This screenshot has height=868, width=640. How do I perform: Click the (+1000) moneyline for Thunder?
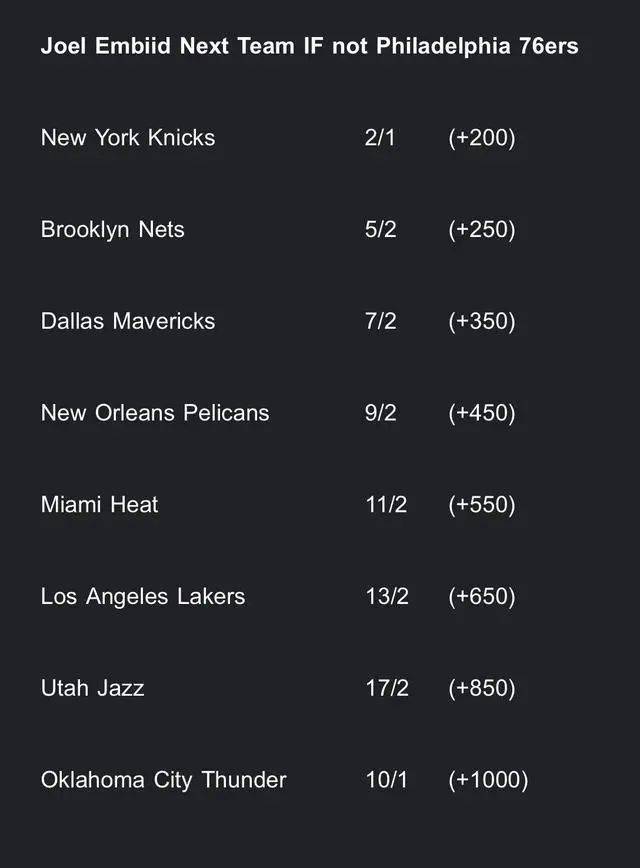pos(488,780)
